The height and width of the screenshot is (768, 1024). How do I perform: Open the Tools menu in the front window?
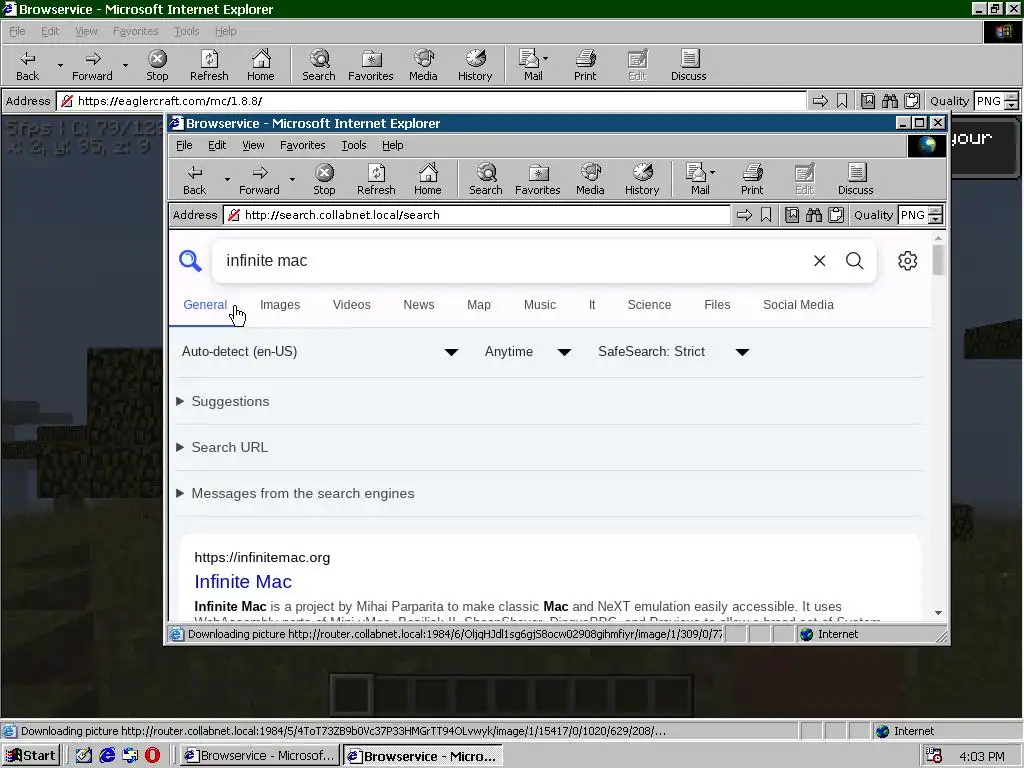click(353, 145)
